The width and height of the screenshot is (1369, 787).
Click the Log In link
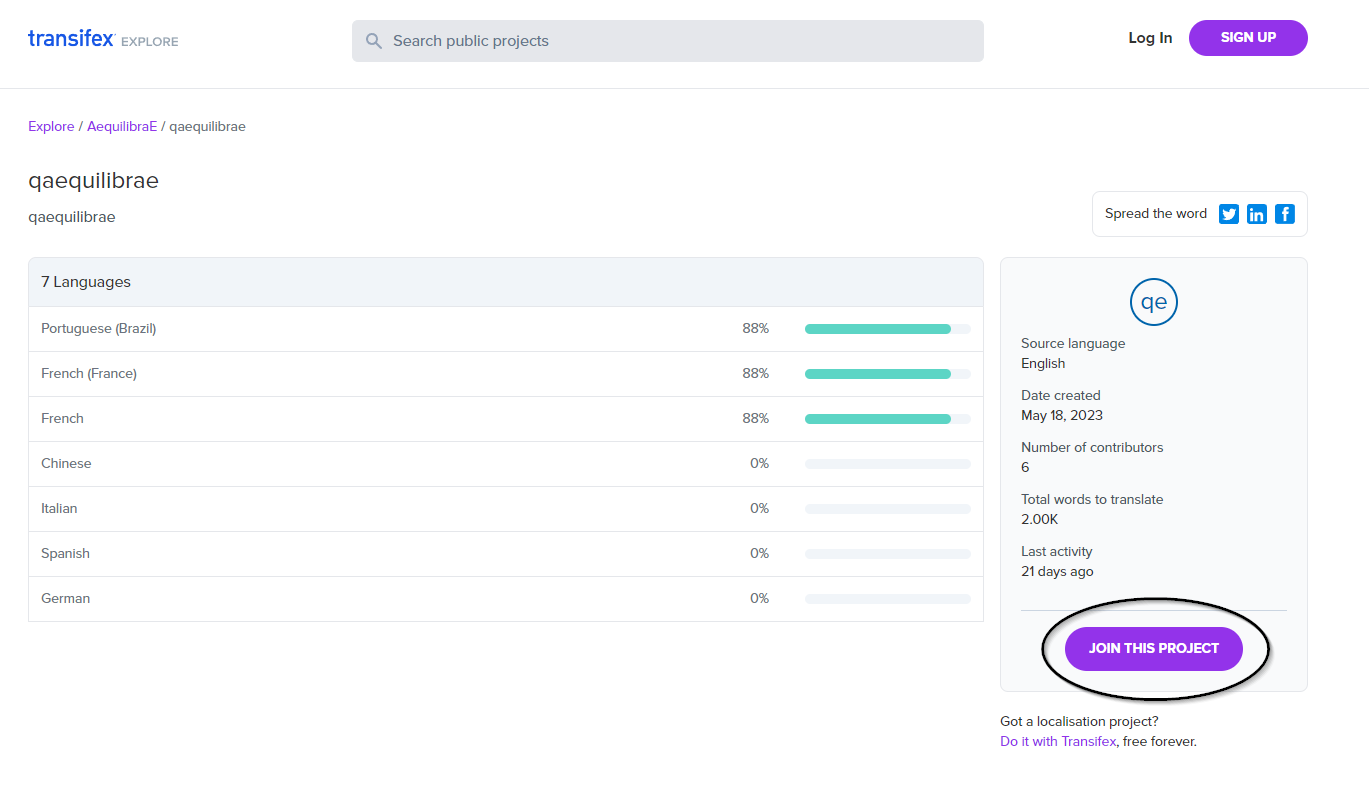(1150, 38)
